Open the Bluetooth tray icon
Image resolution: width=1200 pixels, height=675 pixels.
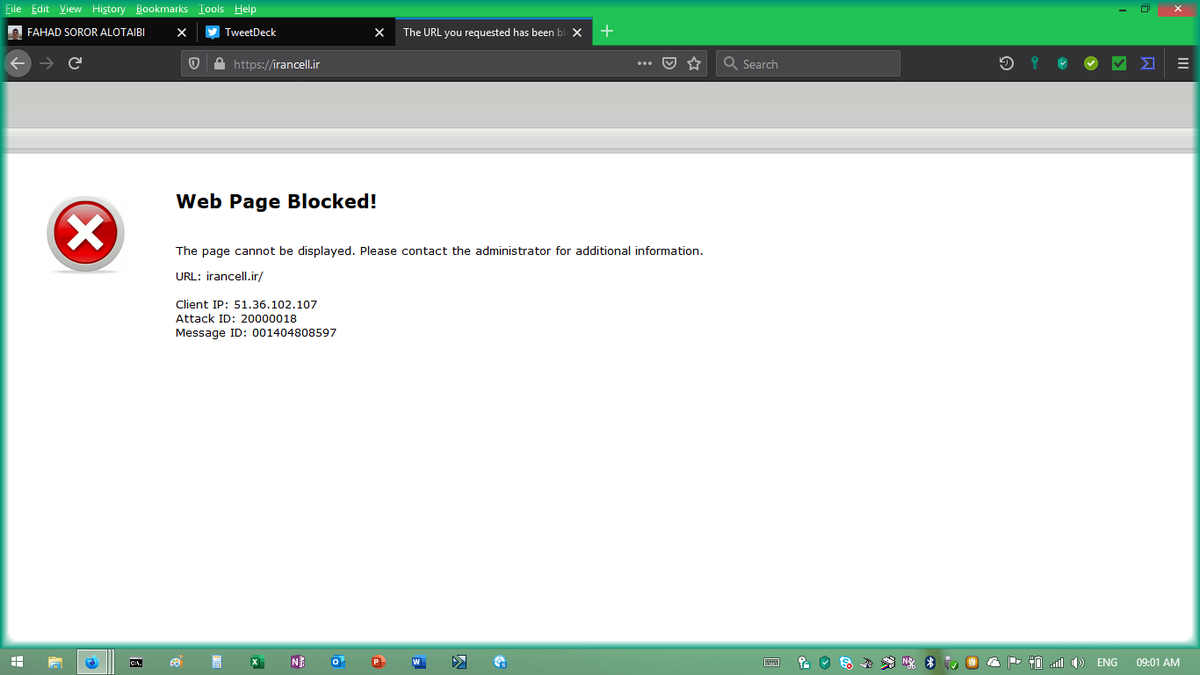[x=930, y=662]
